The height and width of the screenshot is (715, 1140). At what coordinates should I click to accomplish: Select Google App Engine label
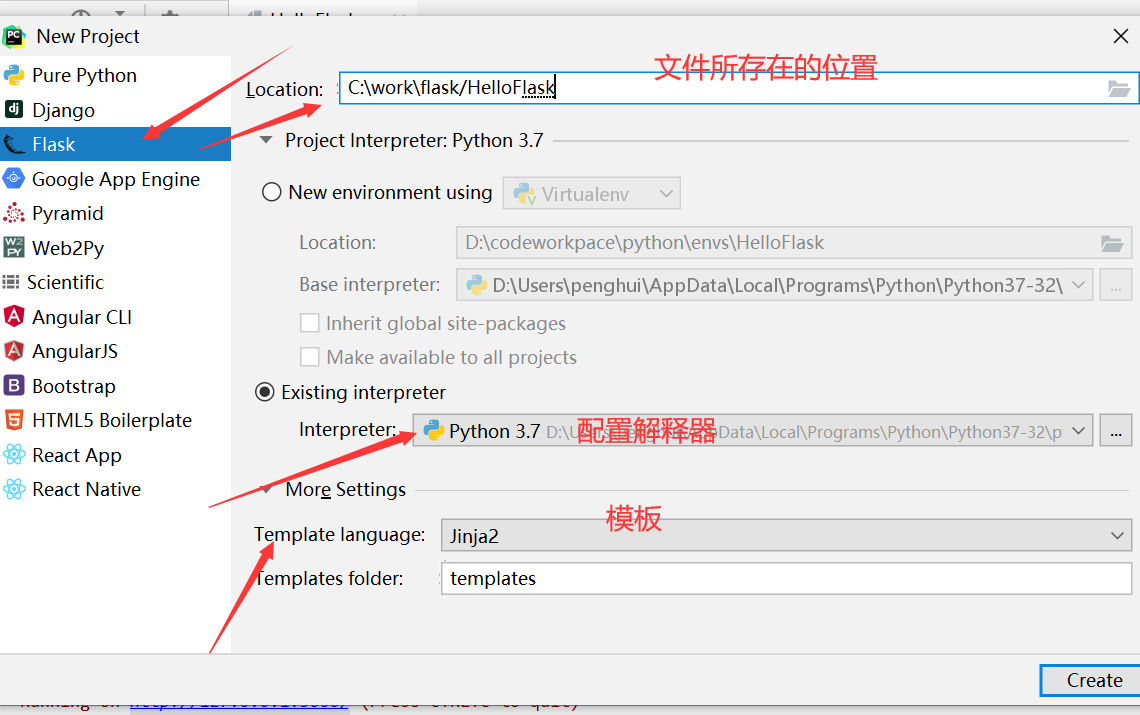[116, 179]
